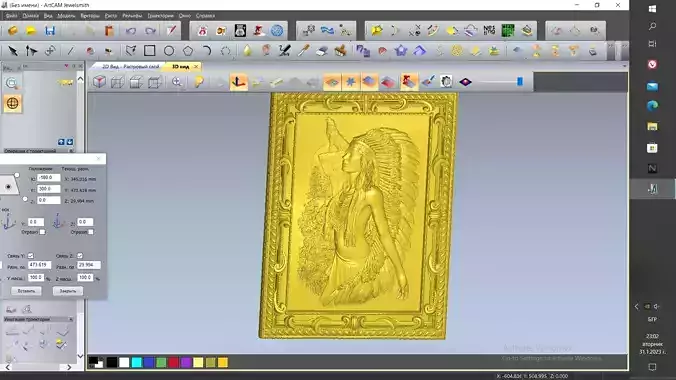Click the magnifier preview icon in left panel
This screenshot has height=380, width=676.
coord(12,83)
